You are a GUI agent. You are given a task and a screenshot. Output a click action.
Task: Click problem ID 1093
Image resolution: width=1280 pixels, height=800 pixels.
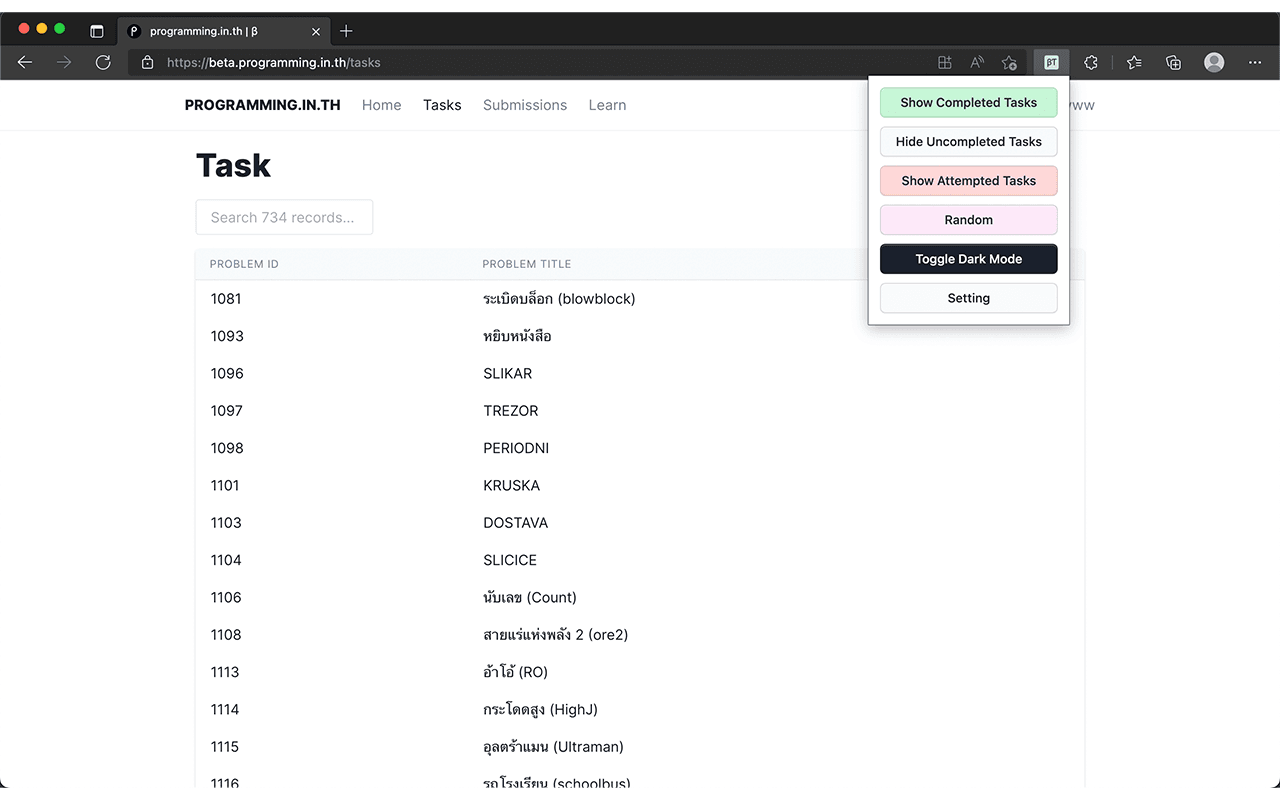pos(227,336)
